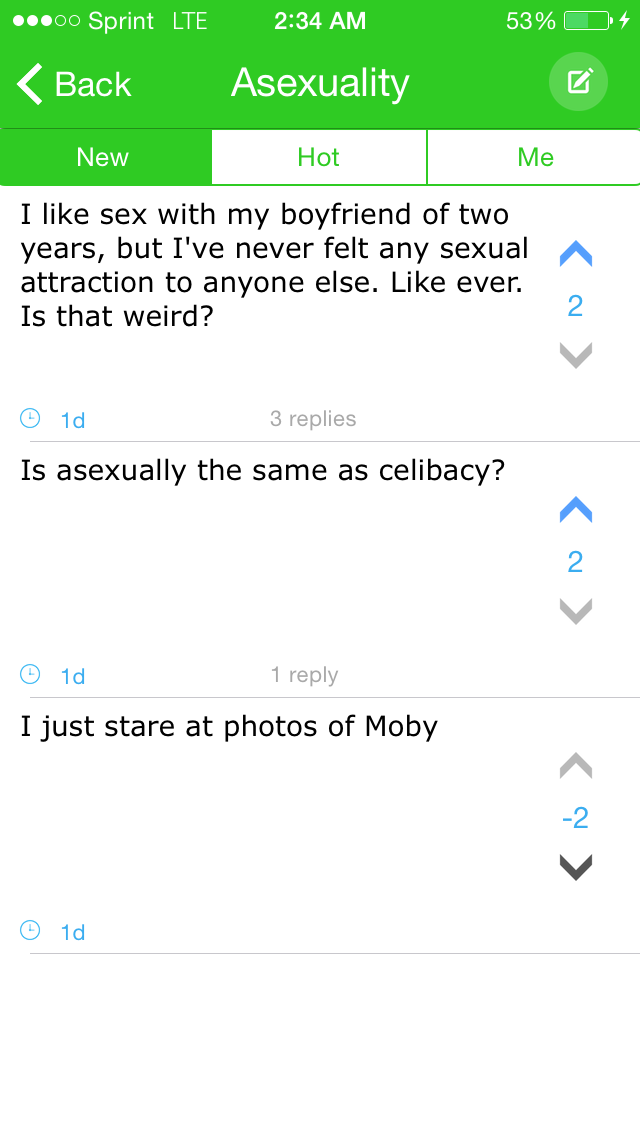Viewport: 640px width, 1136px height.
Task: Upvote the boyfriend attraction post
Action: pyautogui.click(x=575, y=253)
